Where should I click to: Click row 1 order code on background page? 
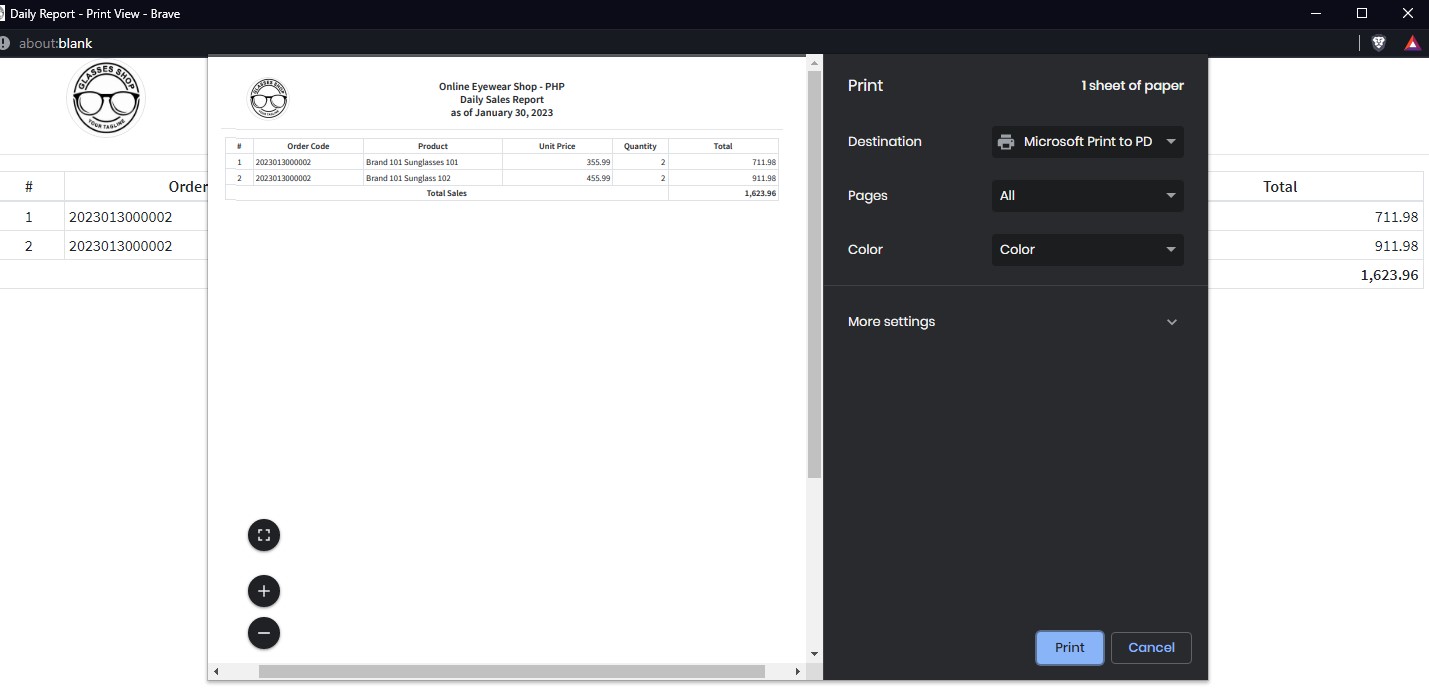point(120,217)
